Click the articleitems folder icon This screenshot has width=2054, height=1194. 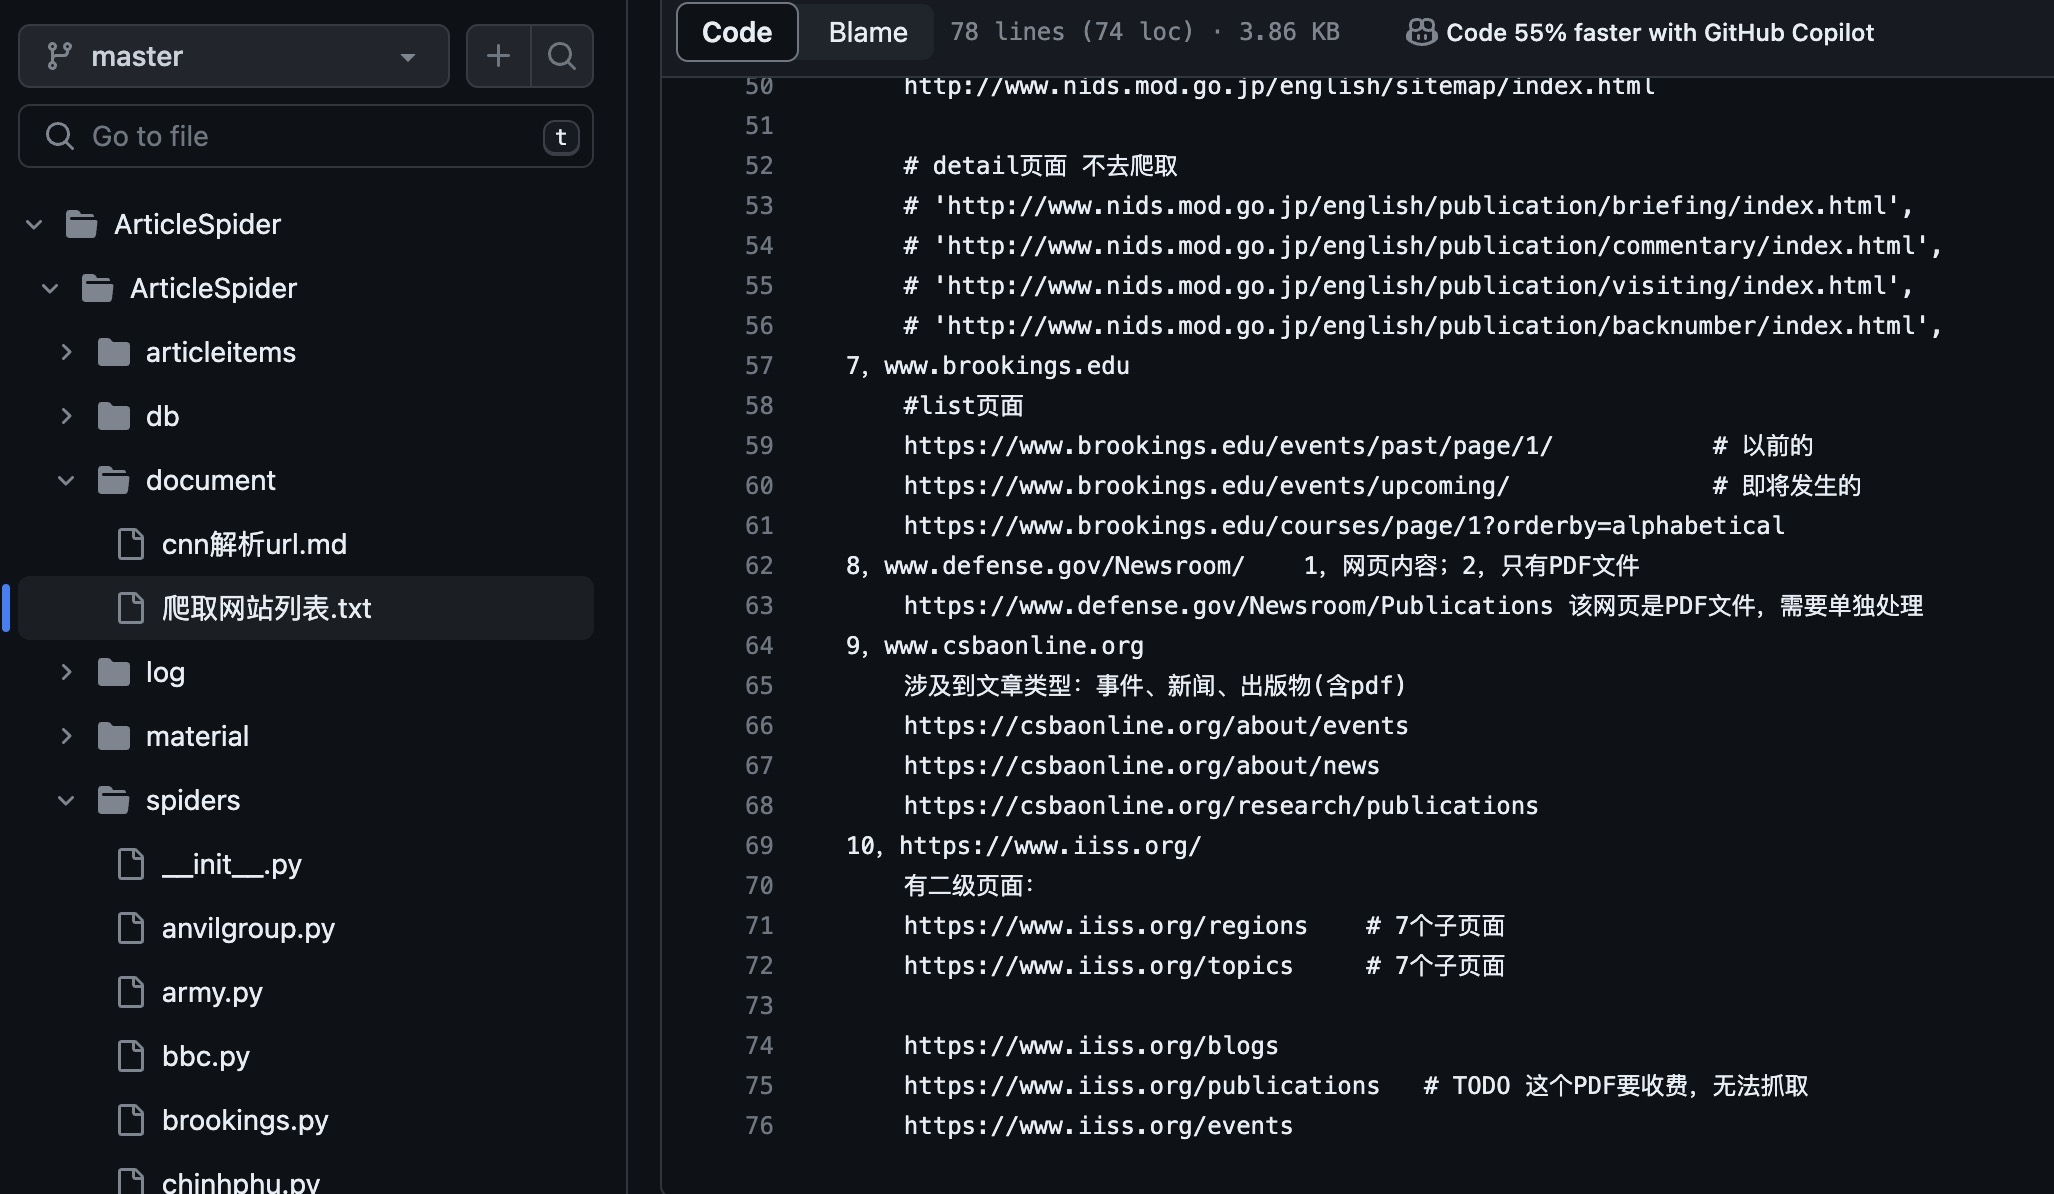coord(114,352)
